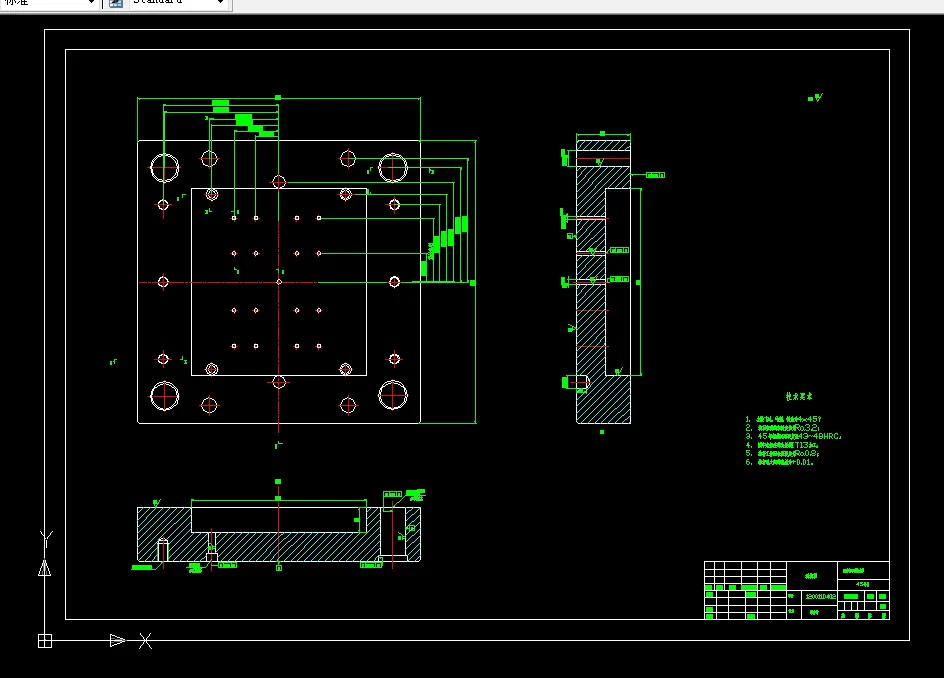Select the bottom-left large guide-pin circle in the plan view
944x678 pixels.
[164, 396]
